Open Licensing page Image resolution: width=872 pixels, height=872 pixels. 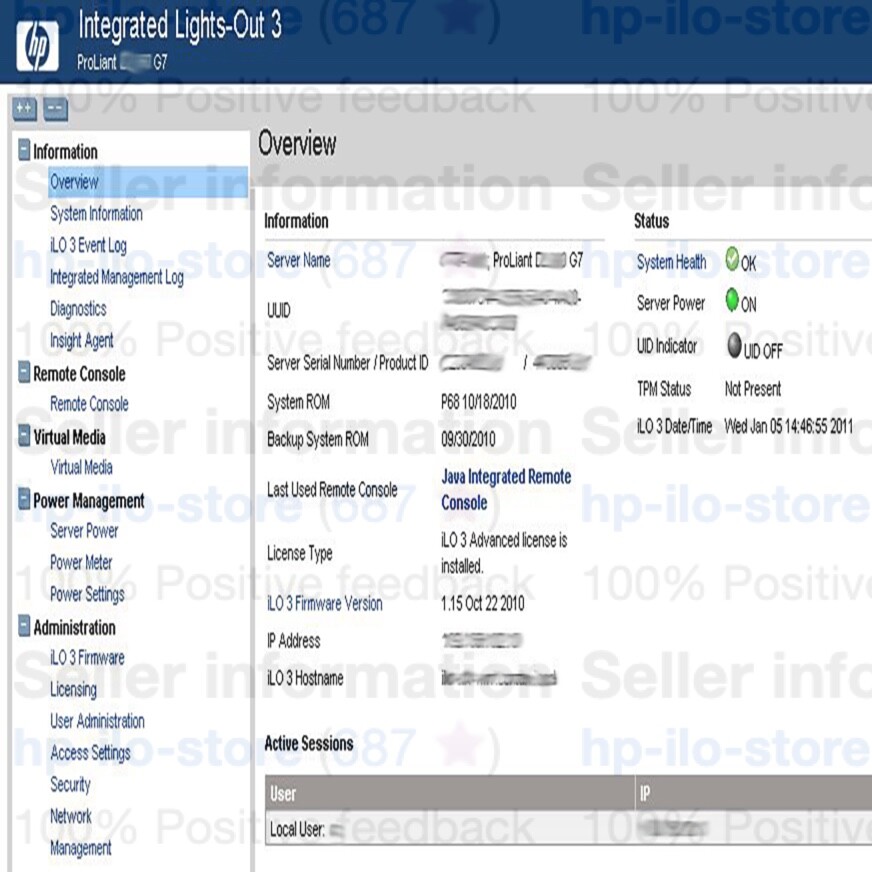(x=73, y=689)
